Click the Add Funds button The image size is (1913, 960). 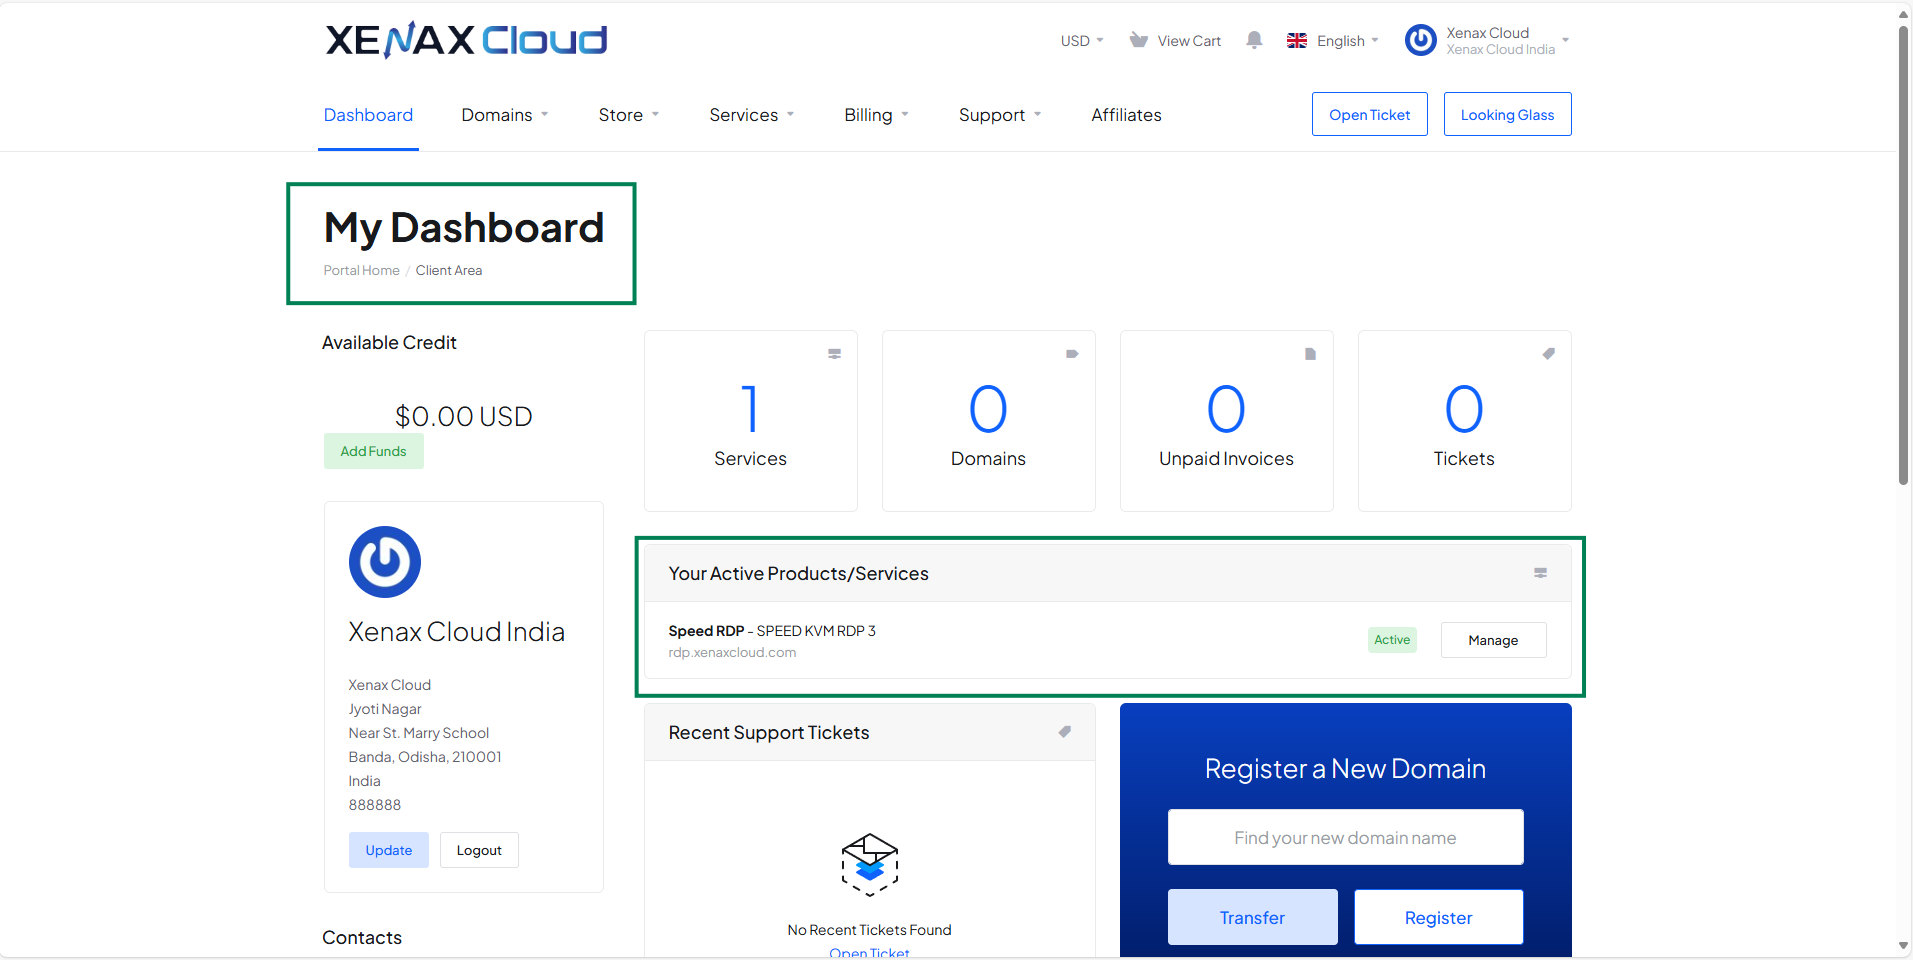coord(373,451)
